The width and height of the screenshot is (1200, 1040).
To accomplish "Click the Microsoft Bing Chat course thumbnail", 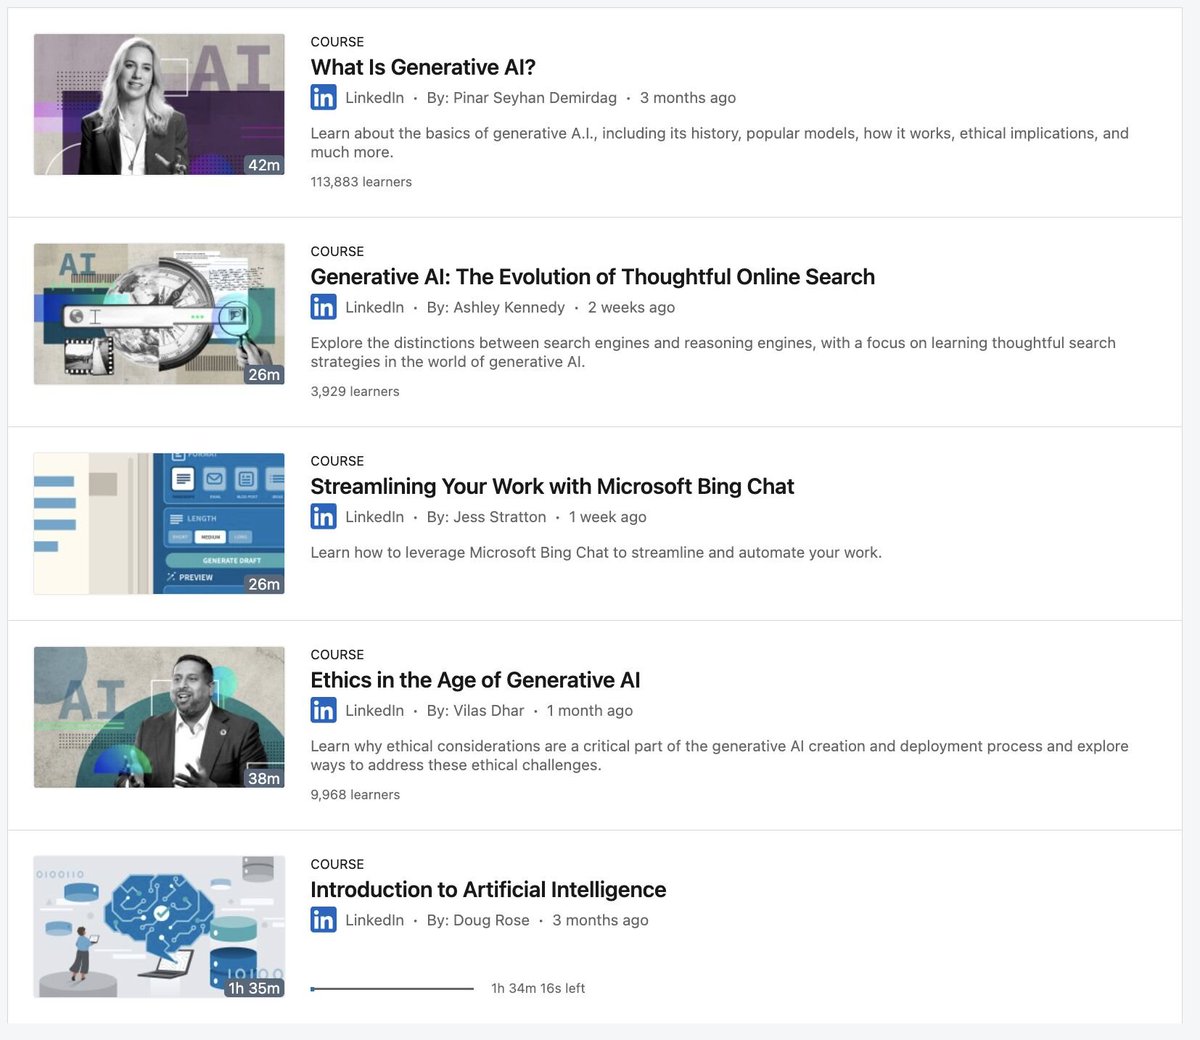I will [159, 524].
